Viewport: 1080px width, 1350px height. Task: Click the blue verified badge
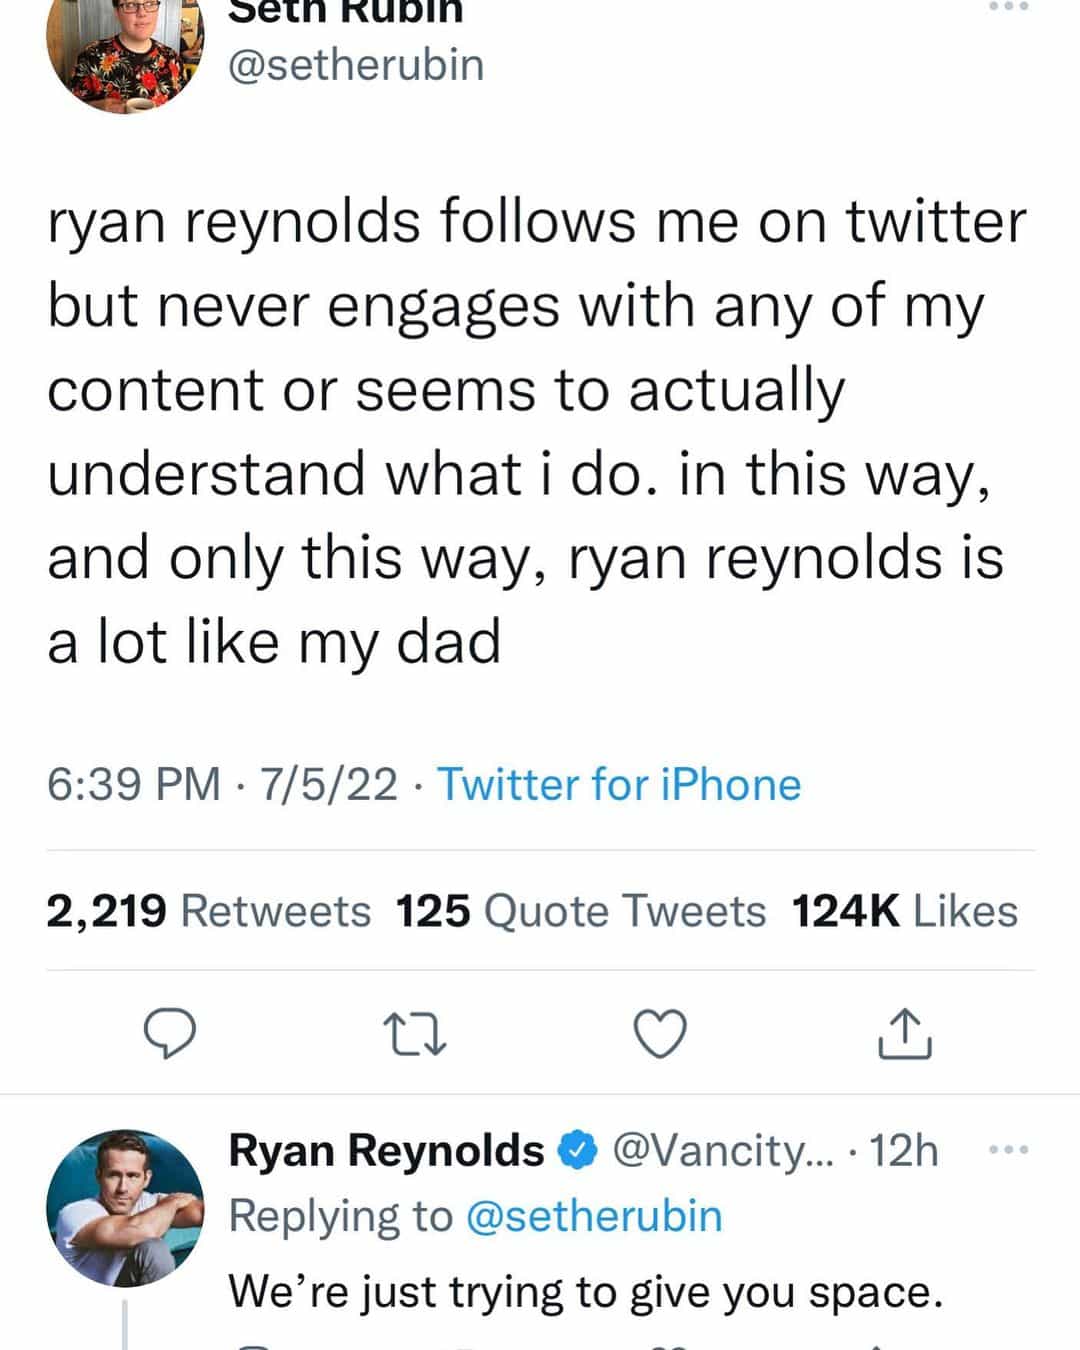click(577, 1151)
